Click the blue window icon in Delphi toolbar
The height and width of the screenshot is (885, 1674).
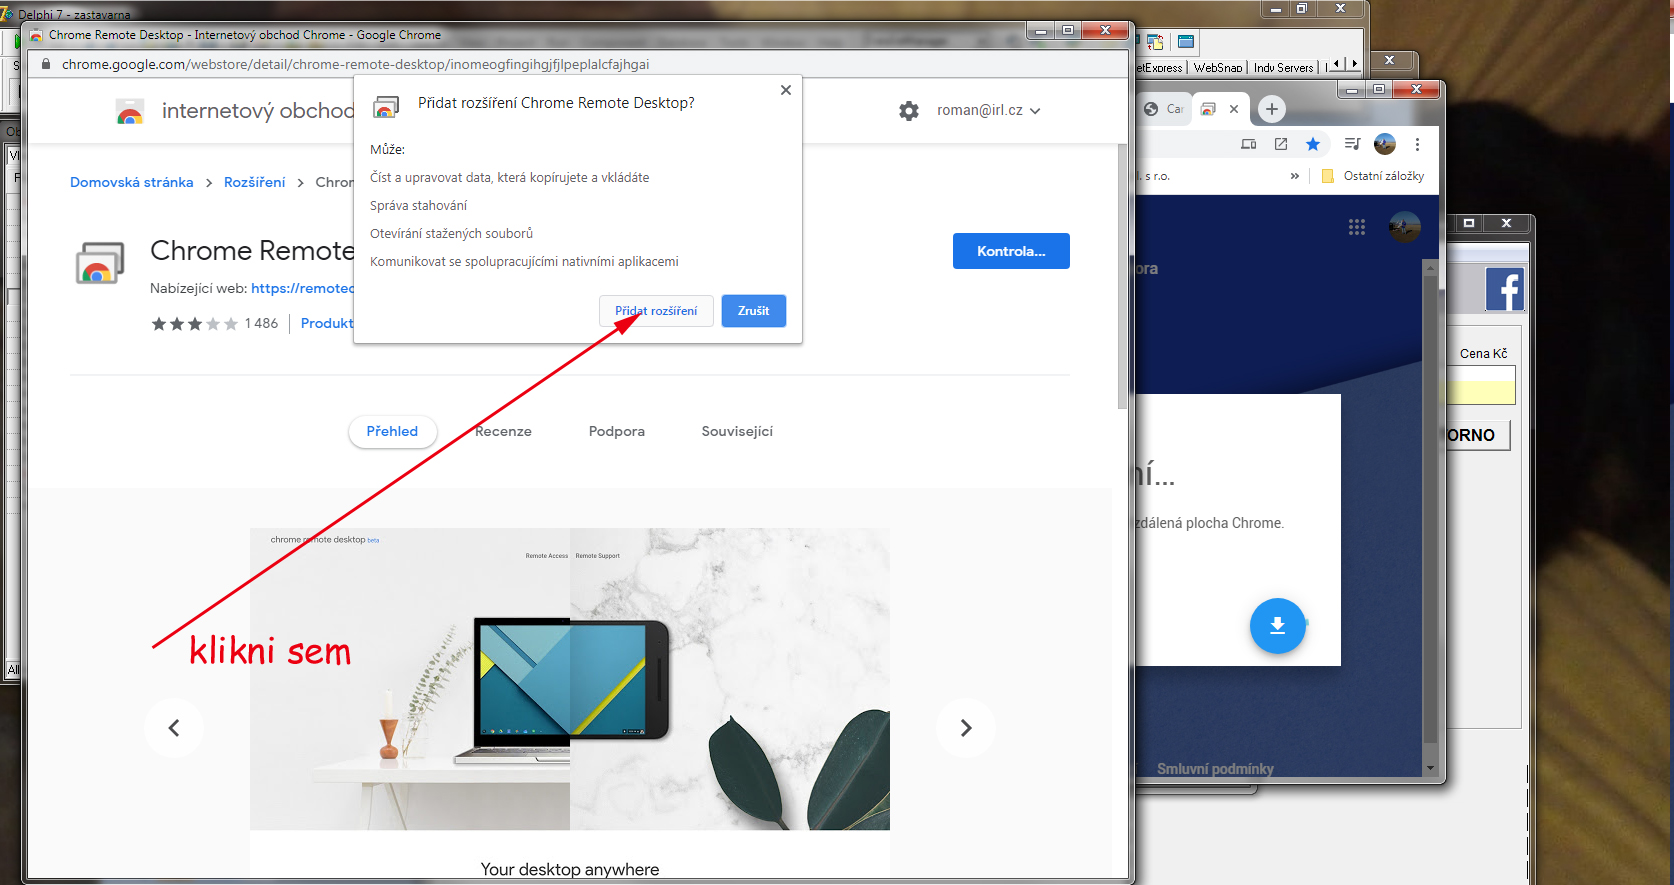(1186, 42)
